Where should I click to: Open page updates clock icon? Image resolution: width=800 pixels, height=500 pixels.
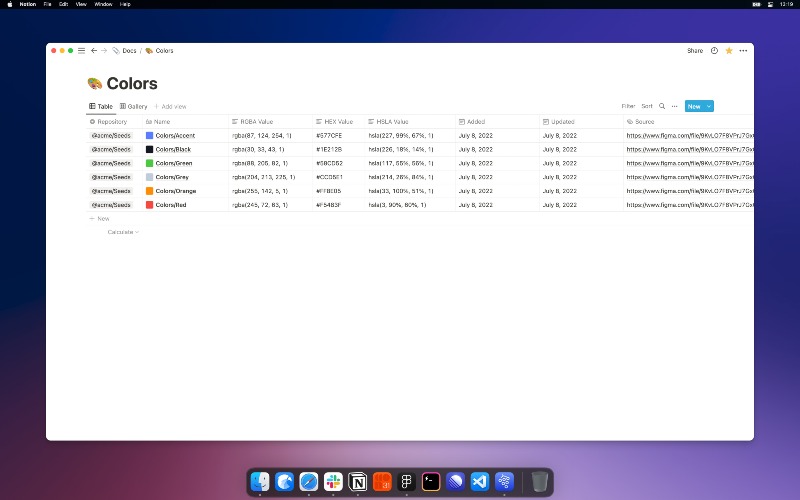[714, 51]
